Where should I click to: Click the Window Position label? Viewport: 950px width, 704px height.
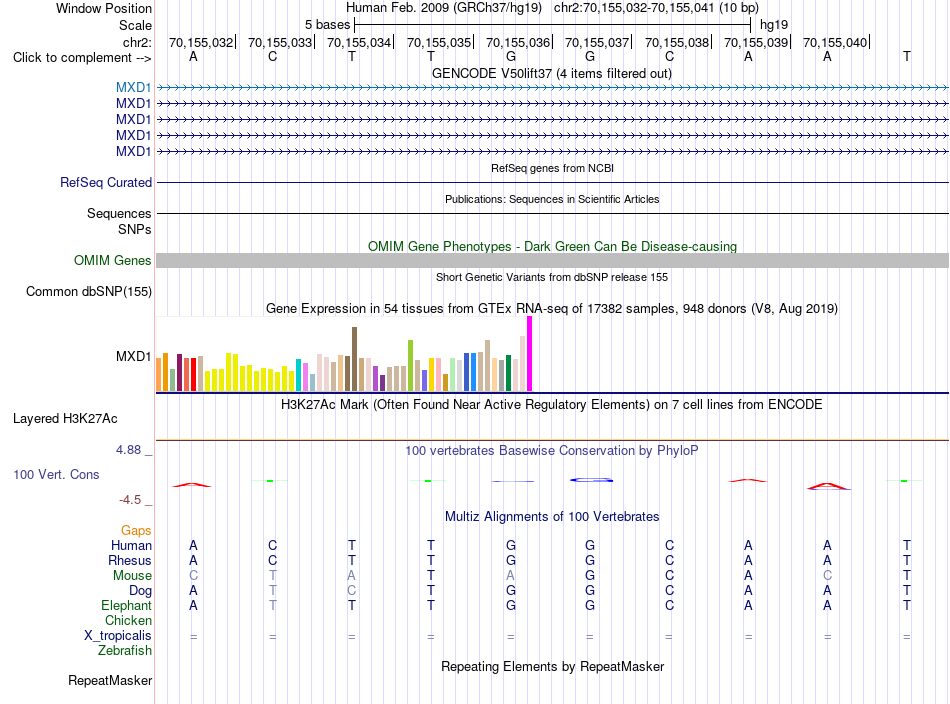click(104, 8)
